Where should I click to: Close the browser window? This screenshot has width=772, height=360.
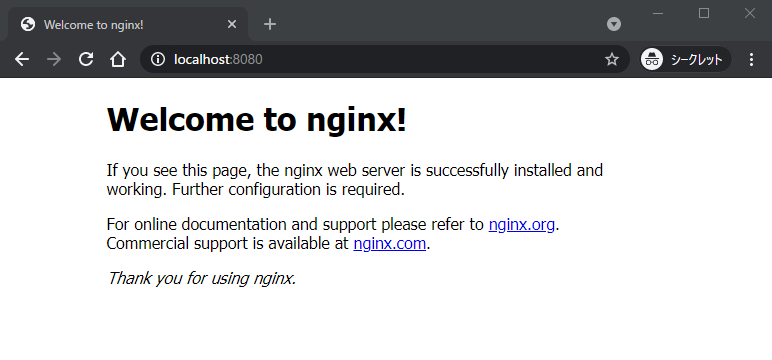749,13
